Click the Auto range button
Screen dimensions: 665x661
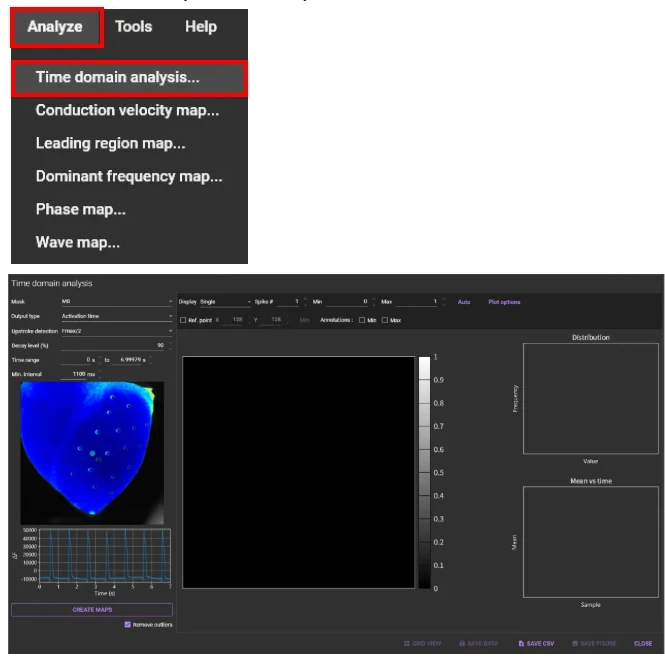(464, 301)
